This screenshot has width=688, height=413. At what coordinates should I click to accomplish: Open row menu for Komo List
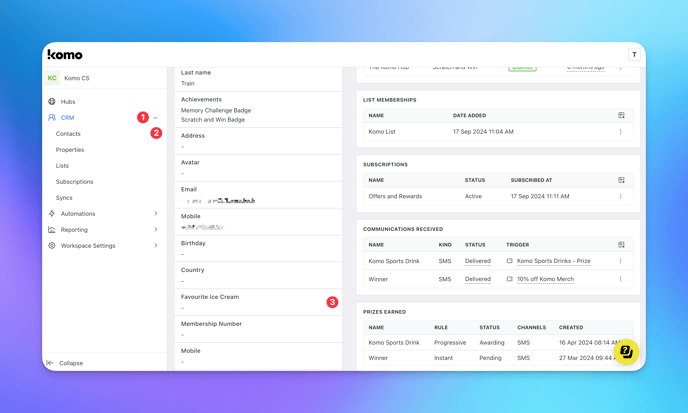(620, 132)
